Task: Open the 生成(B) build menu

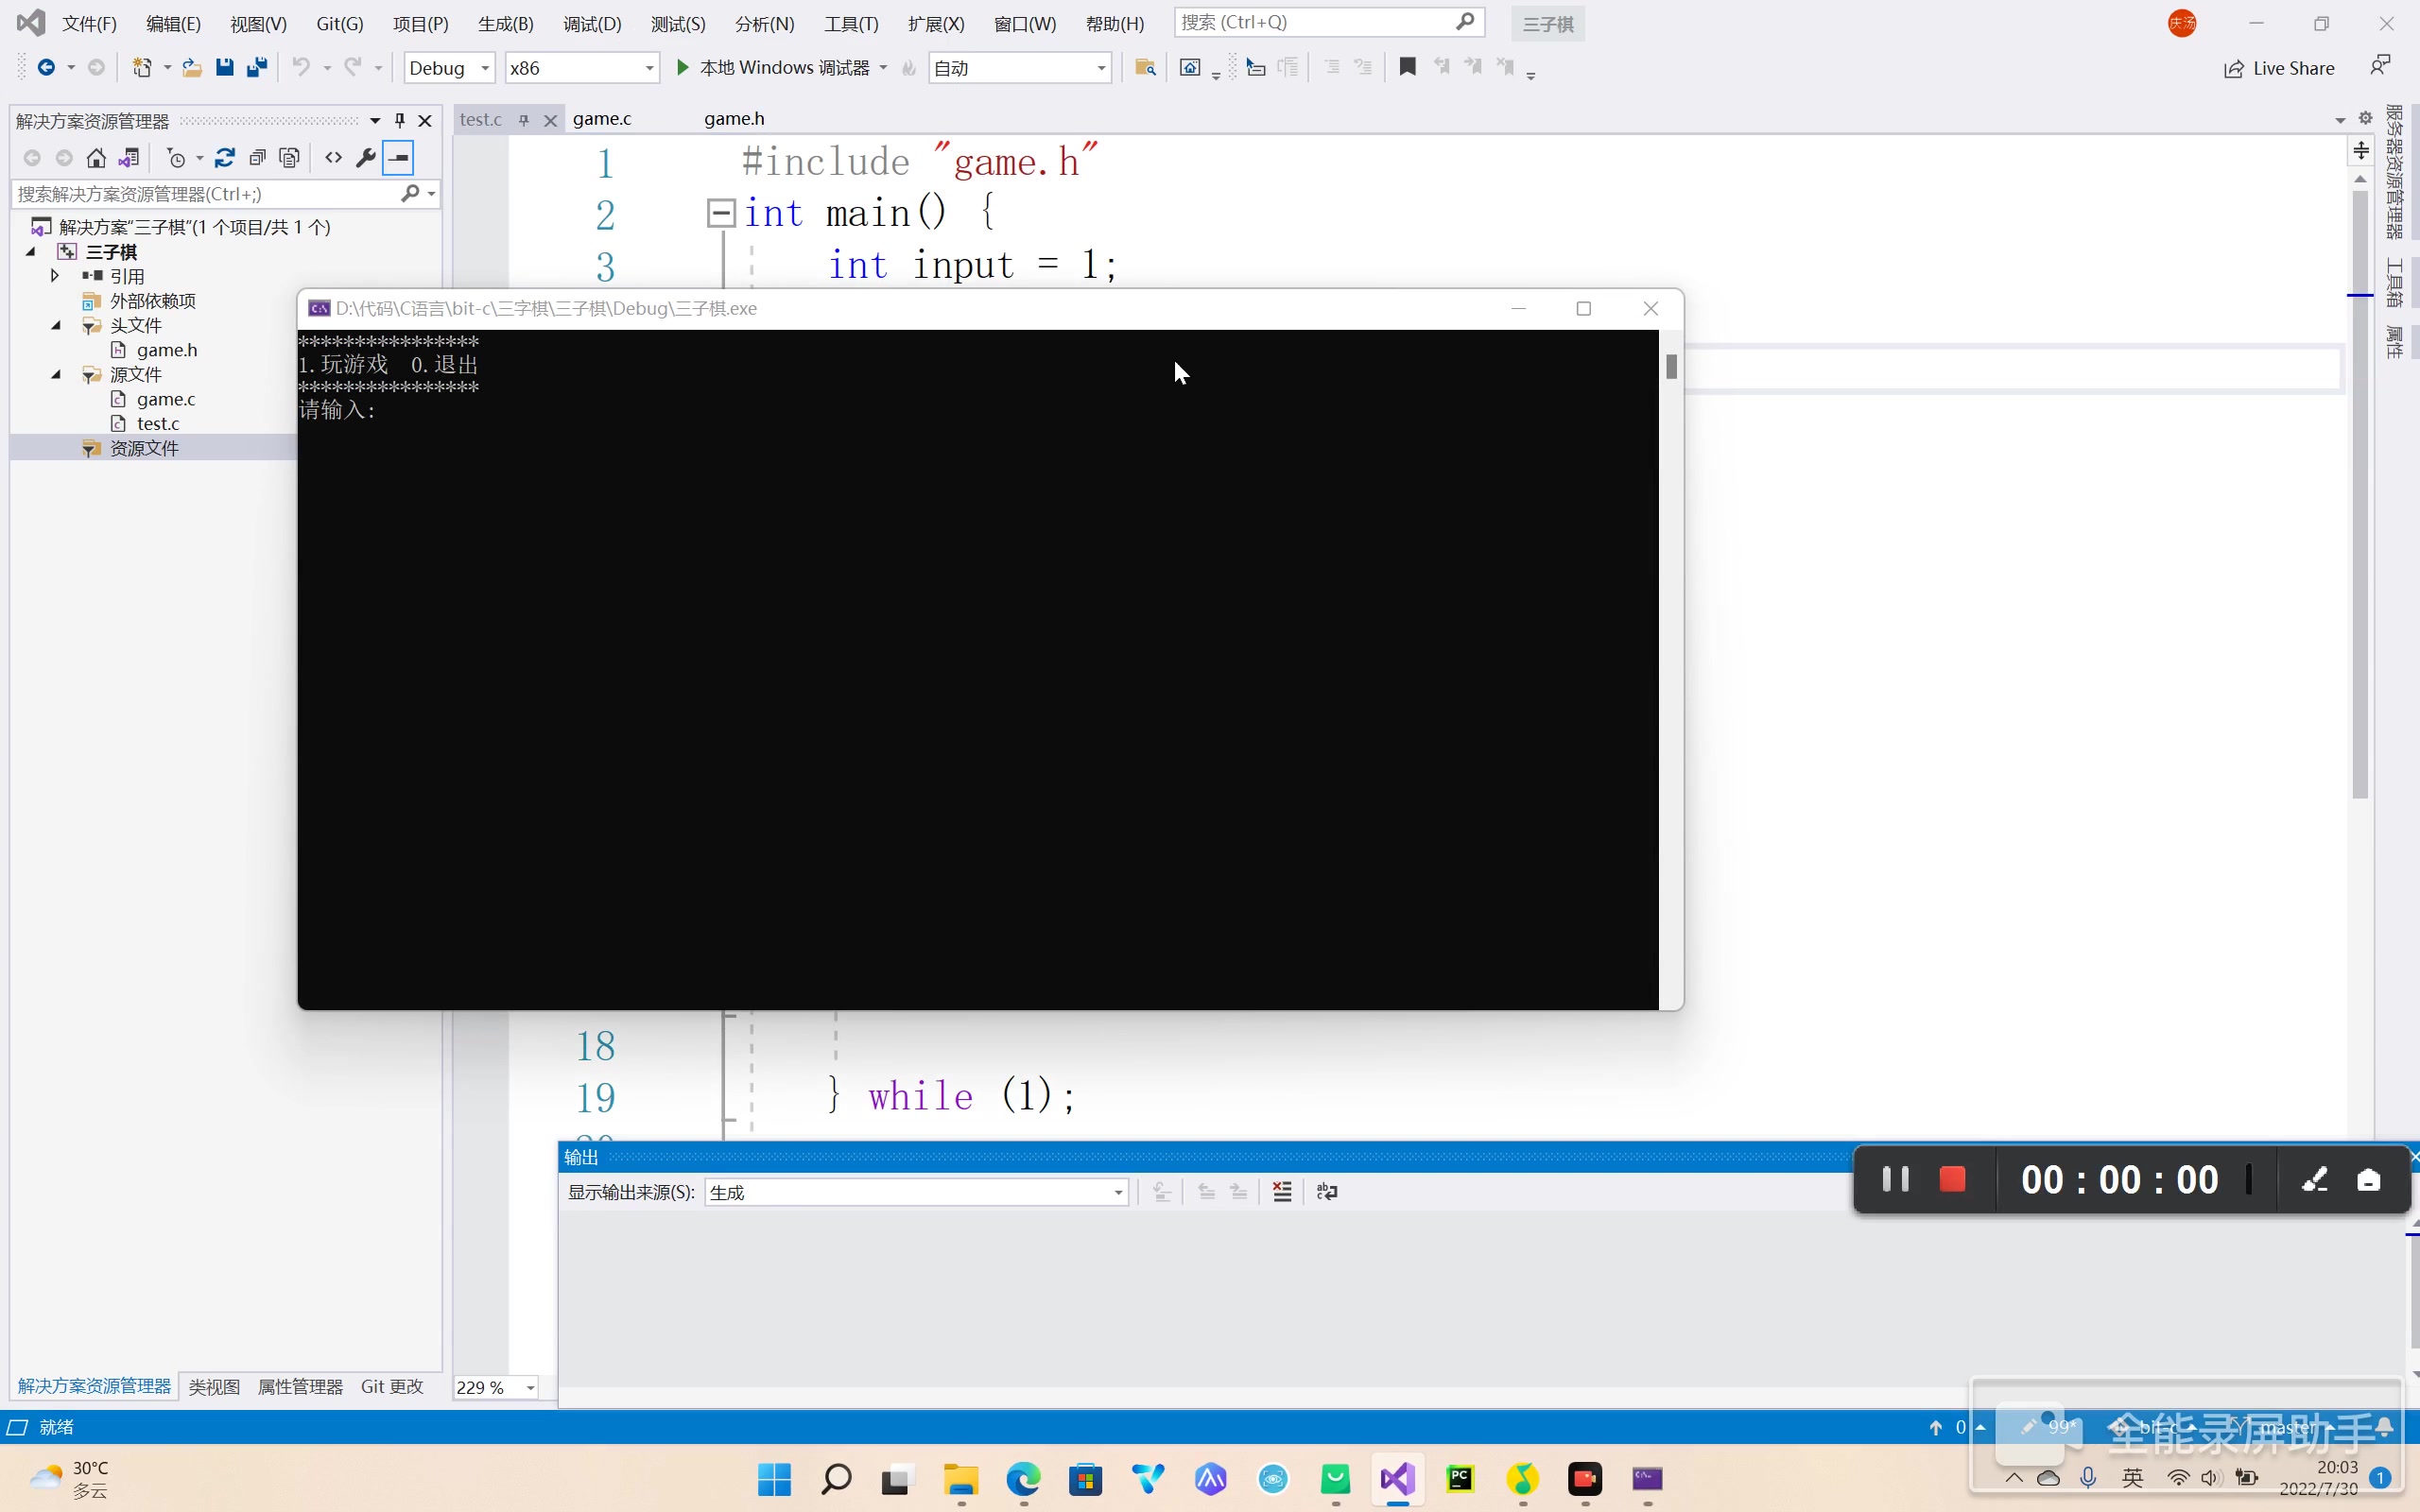Action: [x=505, y=24]
